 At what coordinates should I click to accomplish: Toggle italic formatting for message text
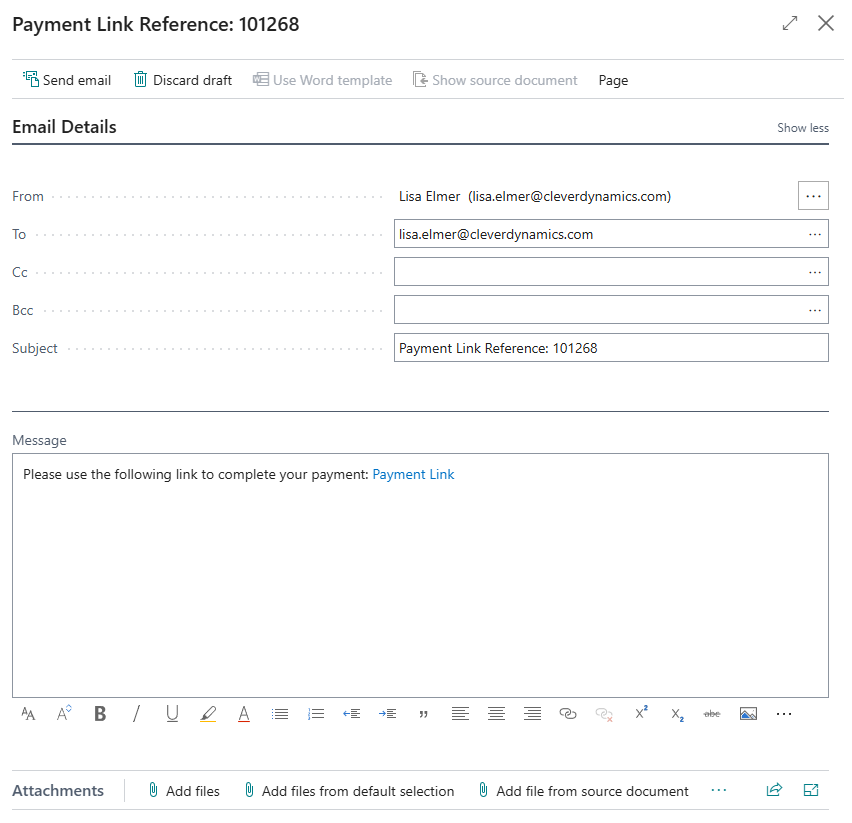(x=136, y=714)
